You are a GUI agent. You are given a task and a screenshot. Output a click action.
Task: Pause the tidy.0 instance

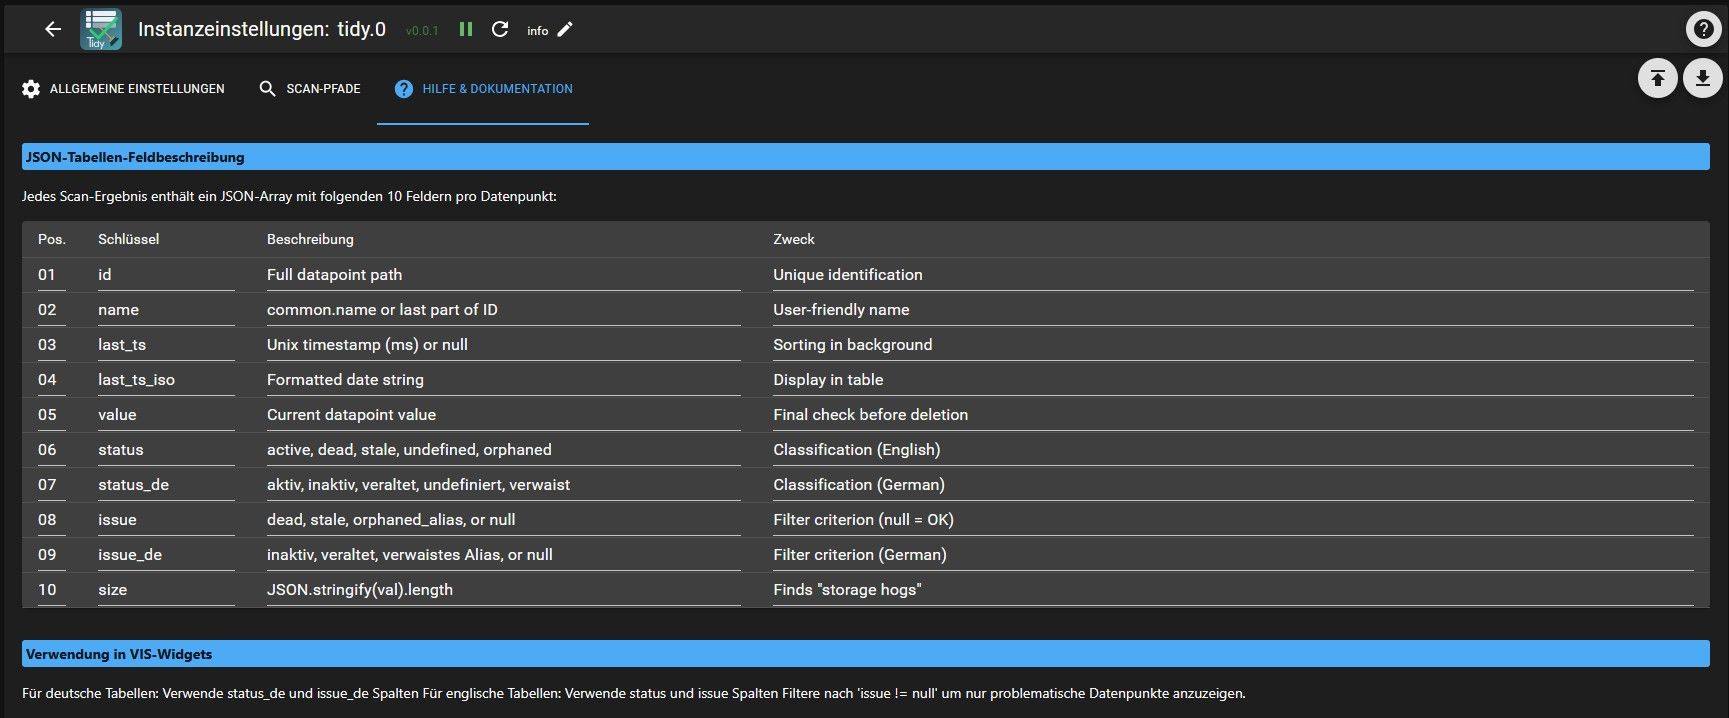(466, 30)
